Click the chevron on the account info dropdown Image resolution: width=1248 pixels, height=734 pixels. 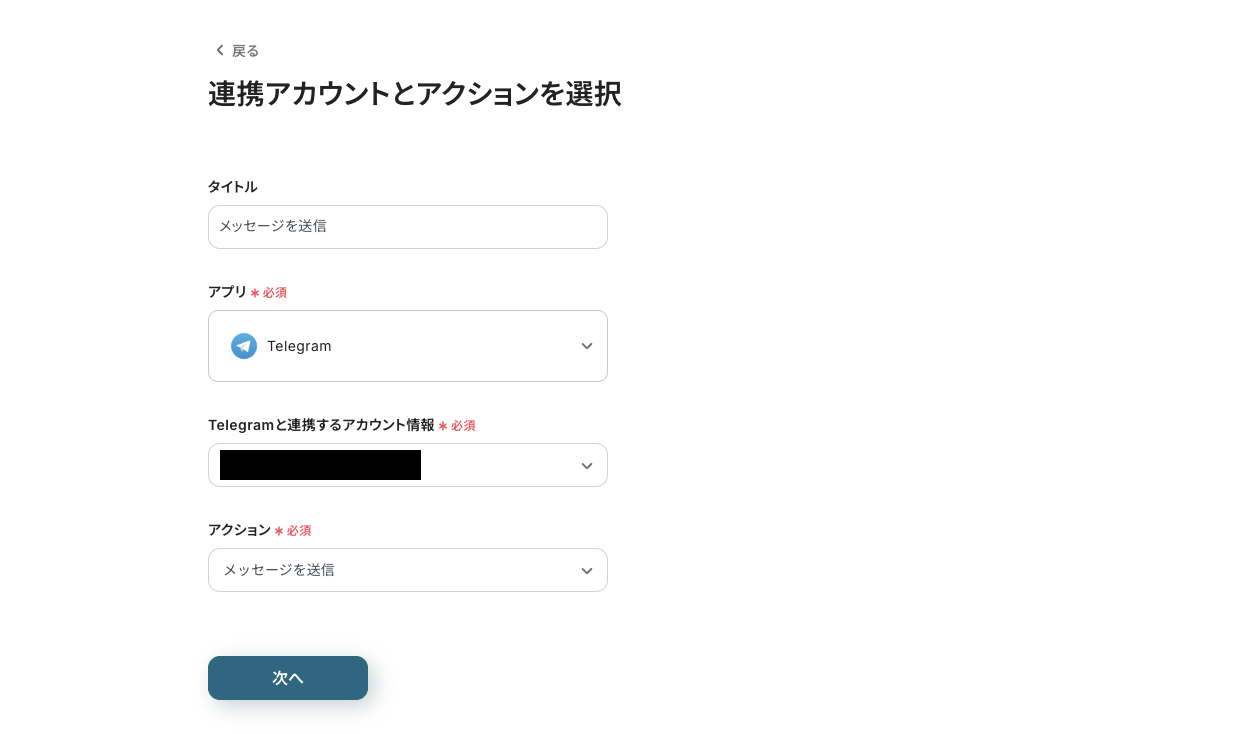pos(587,465)
